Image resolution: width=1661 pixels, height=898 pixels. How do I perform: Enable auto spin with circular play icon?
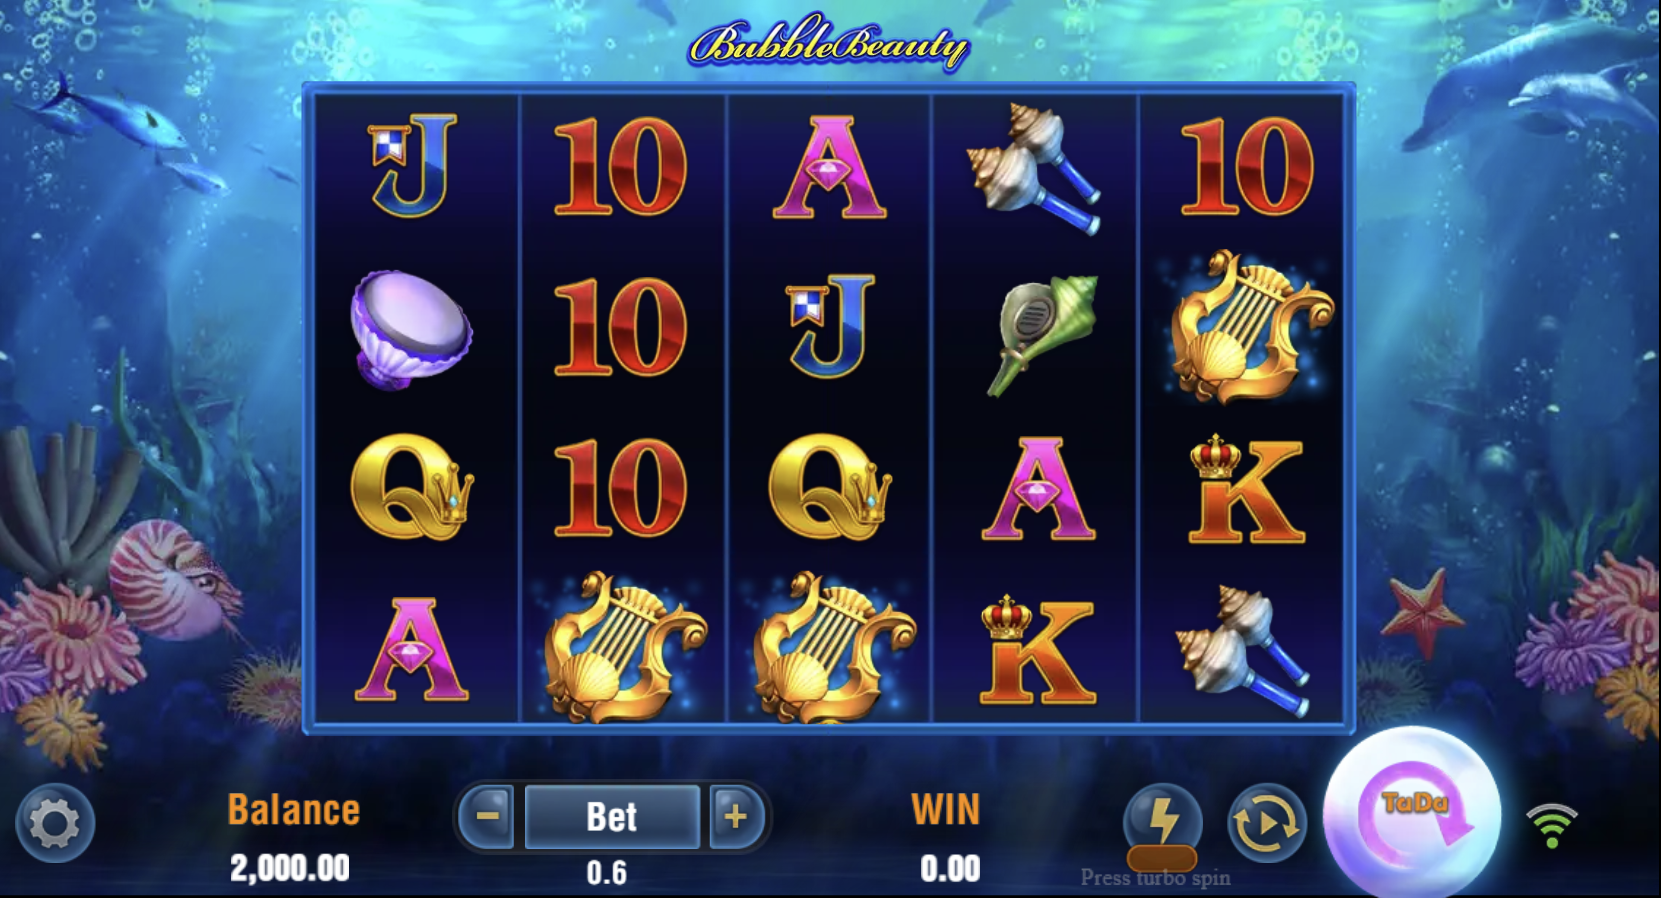click(1266, 824)
